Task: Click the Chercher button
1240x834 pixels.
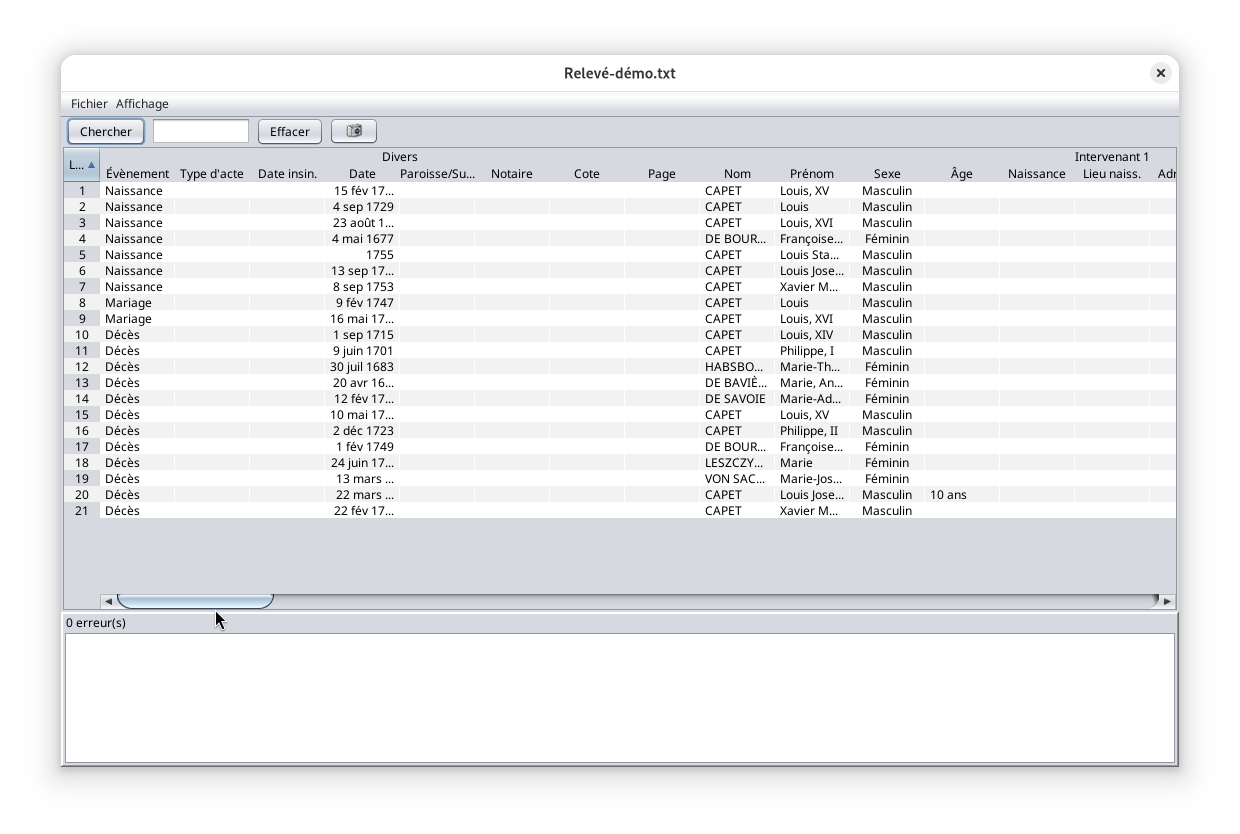Action: coord(106,131)
